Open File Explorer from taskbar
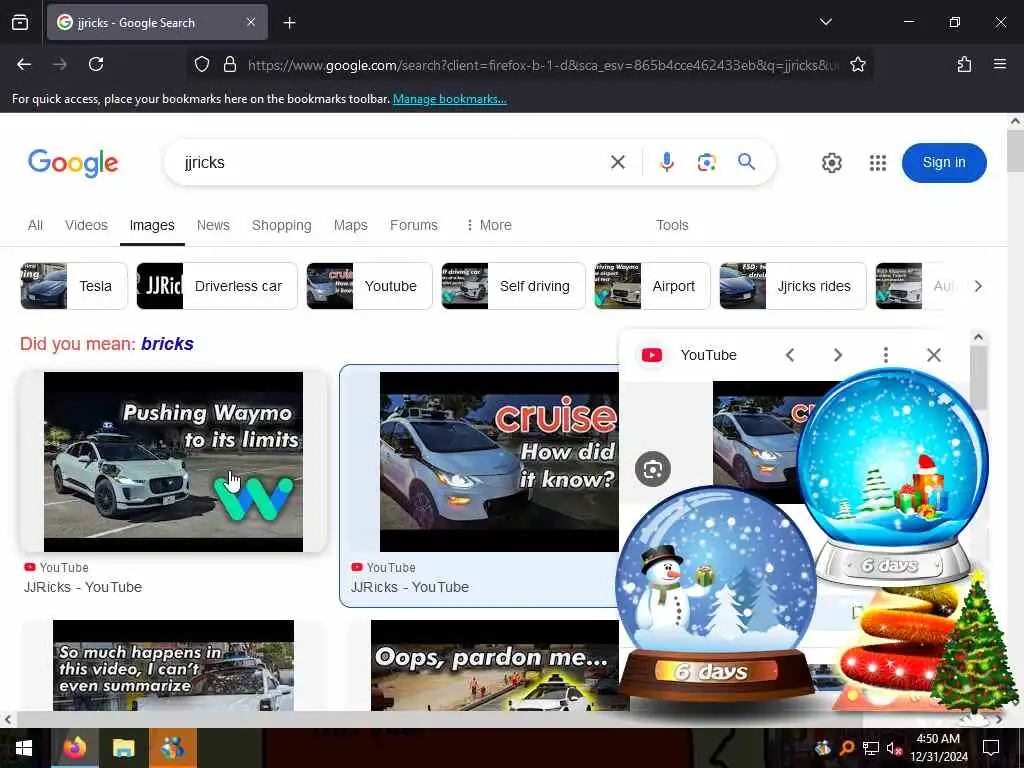1024x768 pixels. [x=123, y=748]
